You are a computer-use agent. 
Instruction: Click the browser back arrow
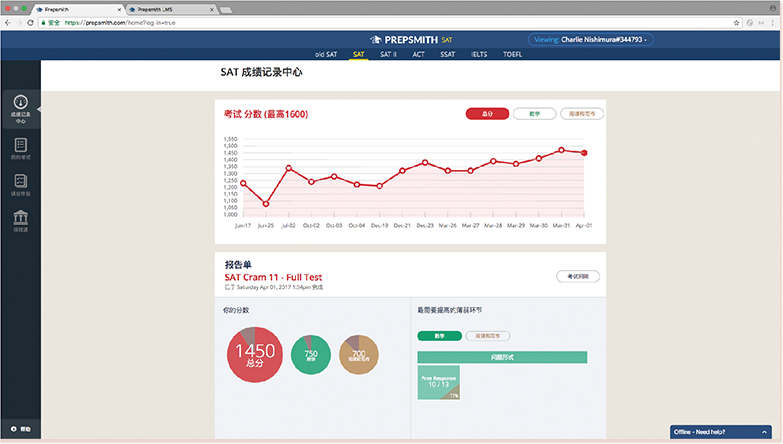(8, 22)
